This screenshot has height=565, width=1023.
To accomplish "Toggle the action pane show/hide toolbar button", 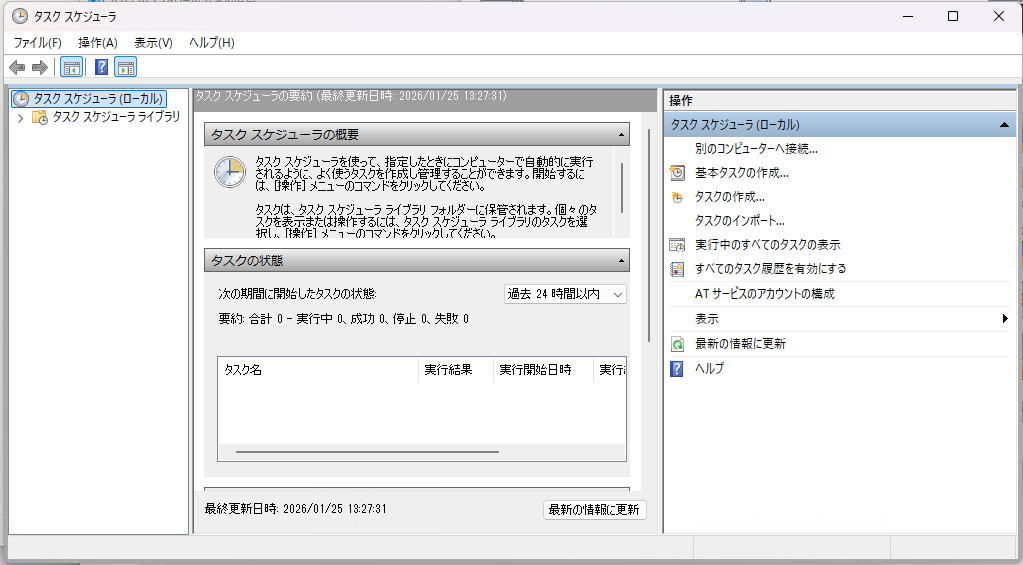I will click(125, 67).
